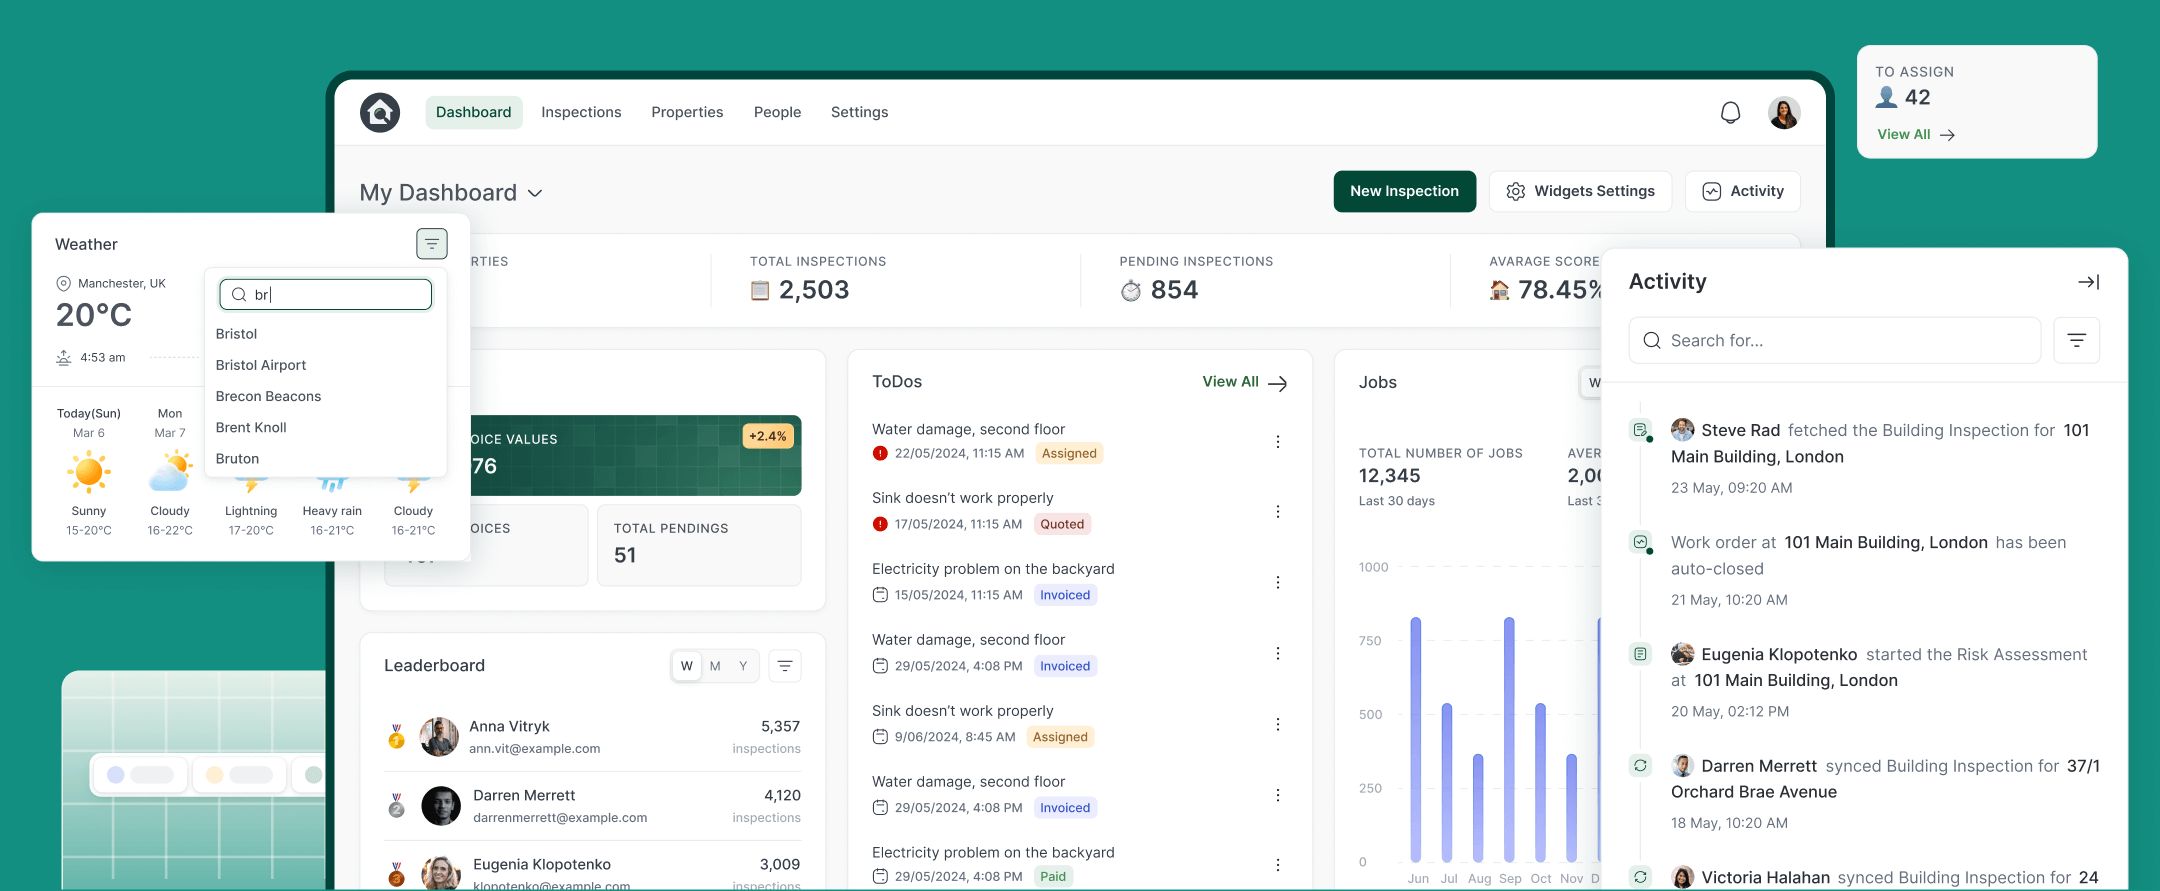Click the Eugenia Klopotenko risk assessment activity icon
The width and height of the screenshot is (2160, 891).
1640,654
